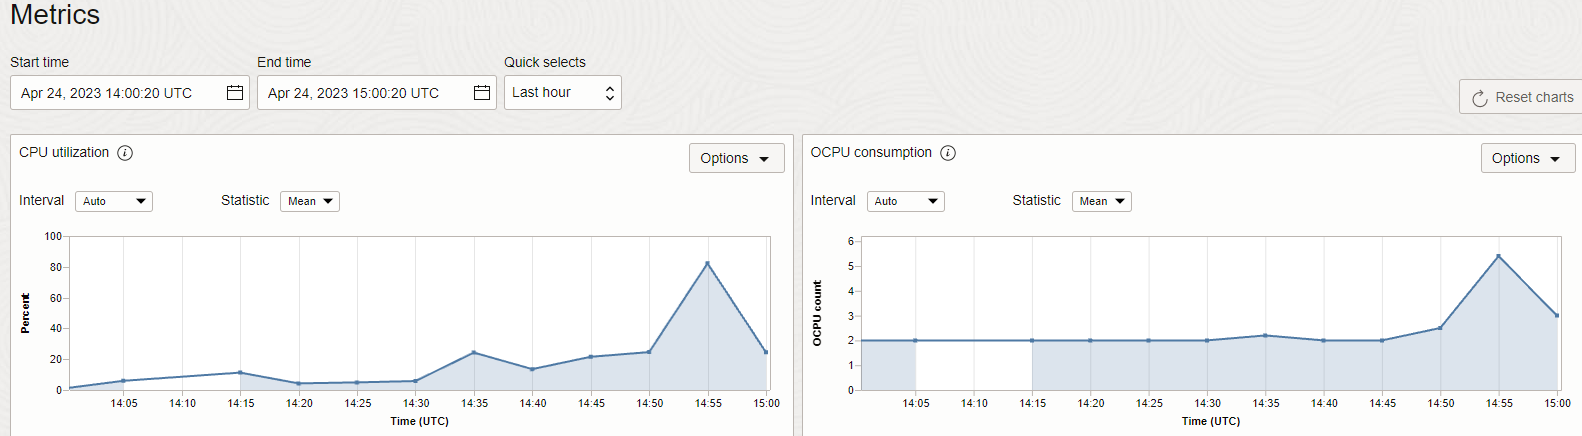Click the Start time date field

[x=118, y=93]
